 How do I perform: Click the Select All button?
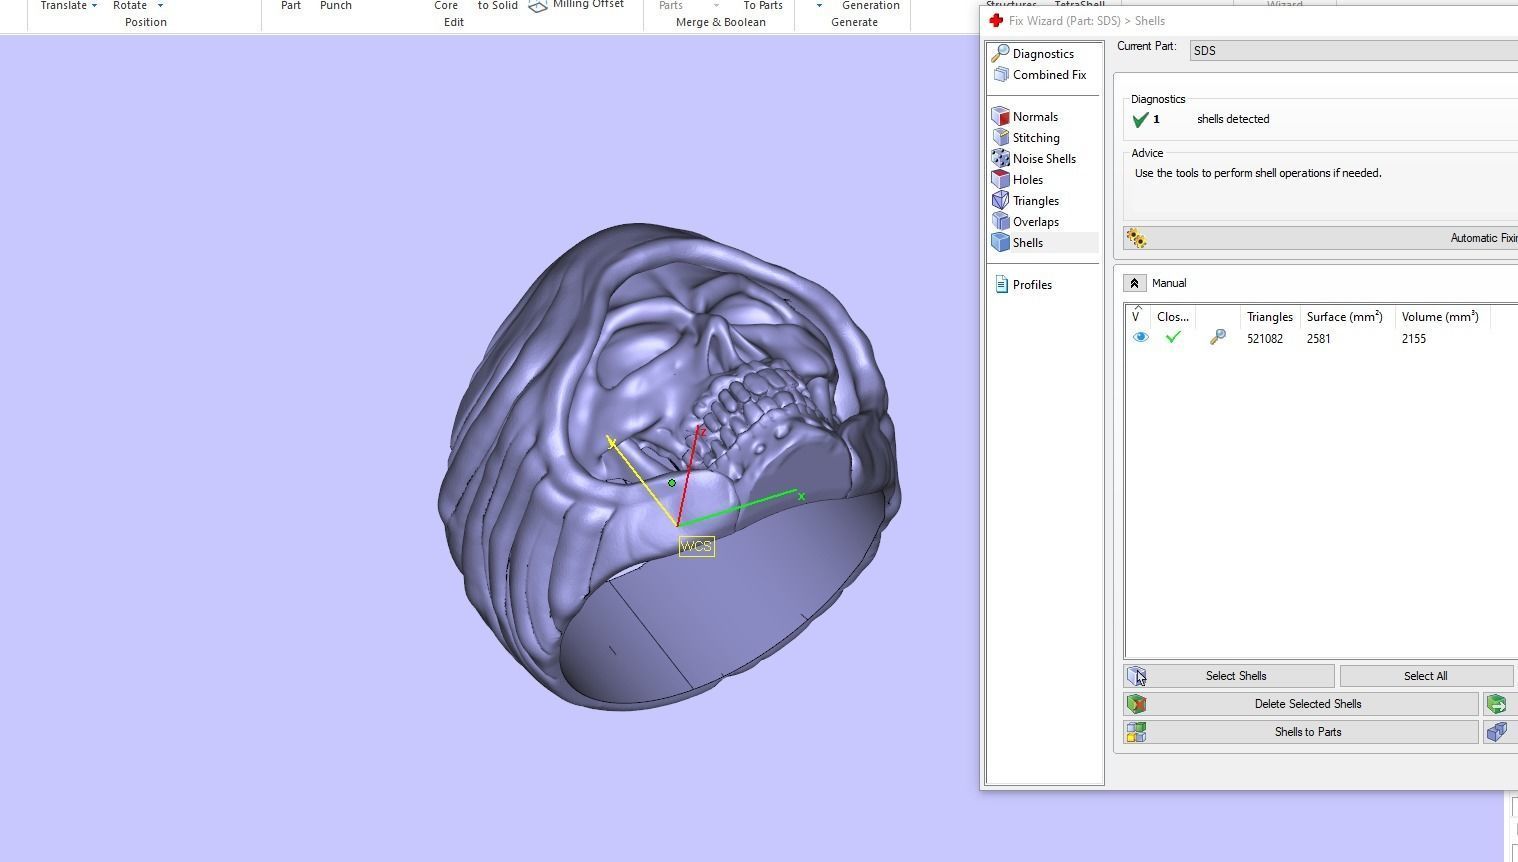[1425, 676]
